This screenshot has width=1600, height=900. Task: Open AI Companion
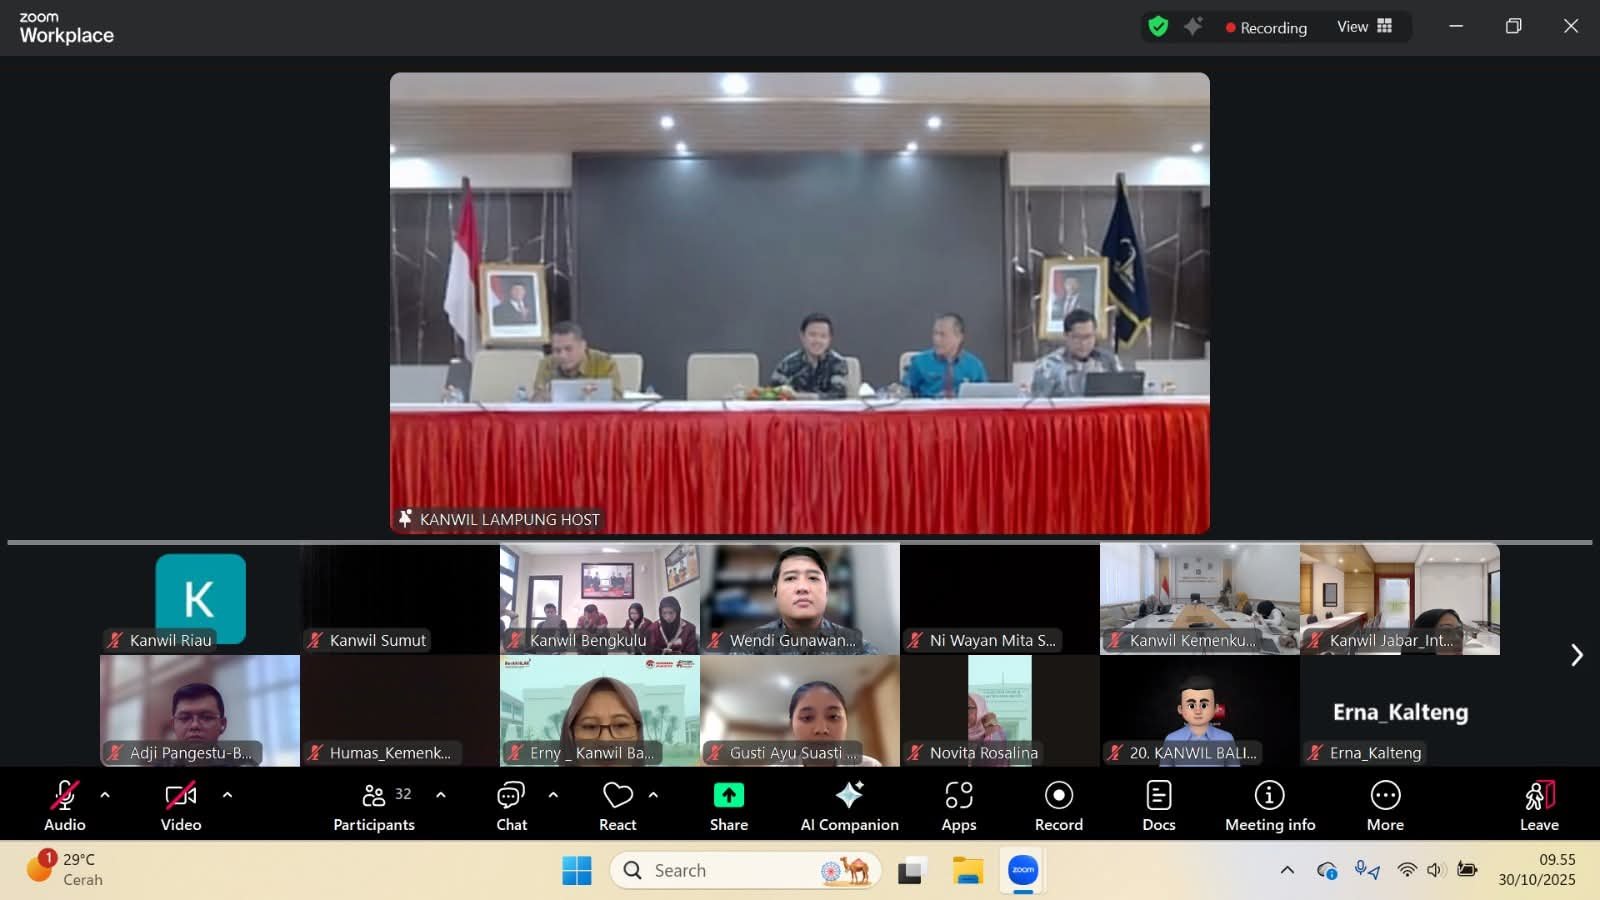(849, 805)
